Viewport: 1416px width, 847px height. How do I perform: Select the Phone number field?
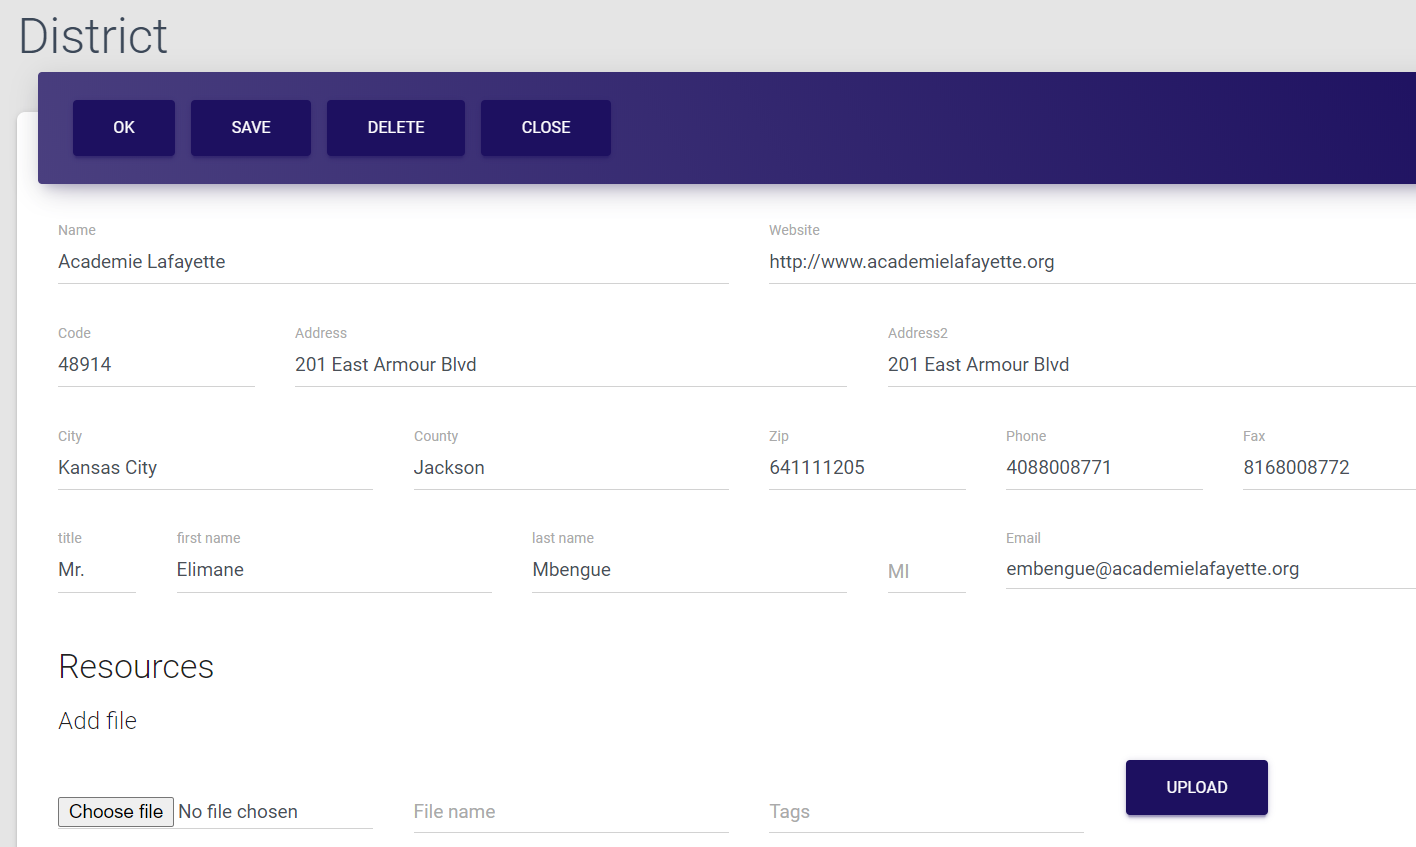click(x=1103, y=468)
